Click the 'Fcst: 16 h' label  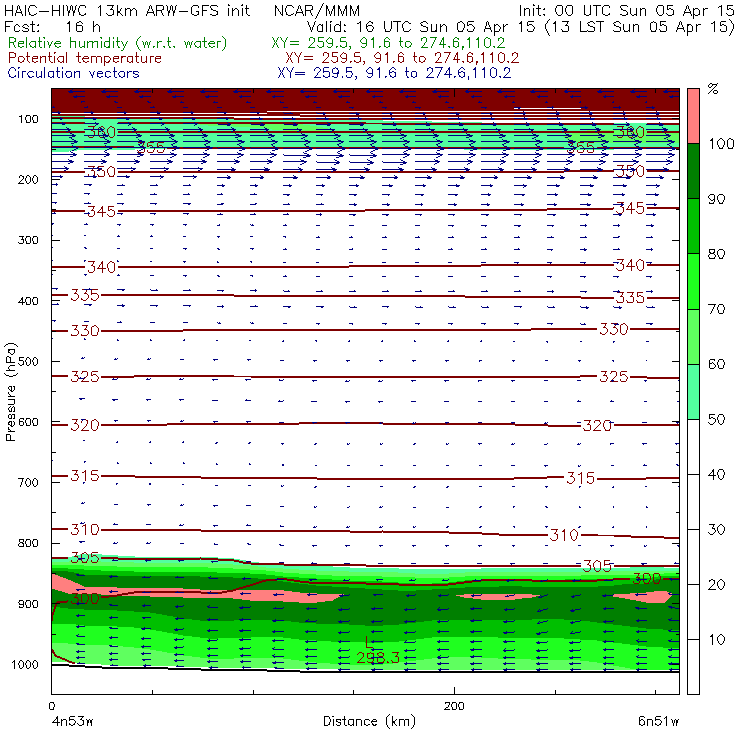pos(52,26)
